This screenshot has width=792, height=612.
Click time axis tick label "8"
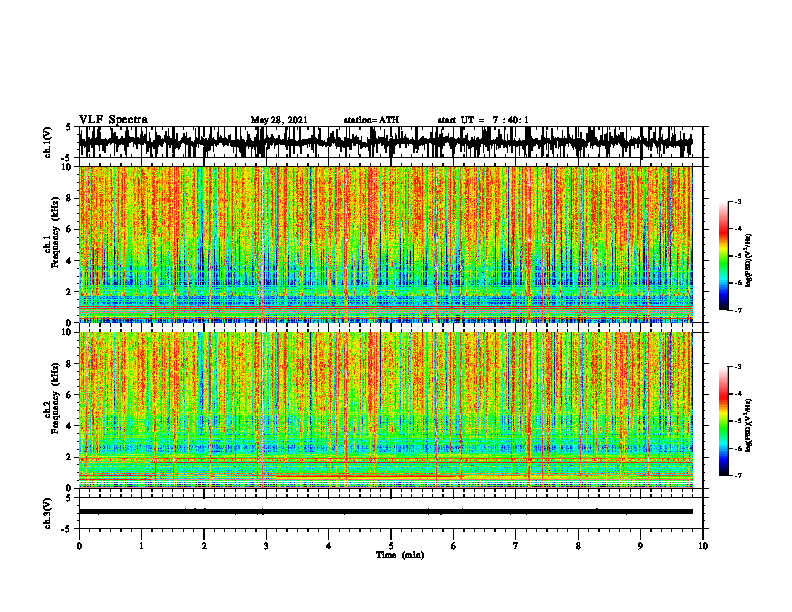(x=578, y=546)
